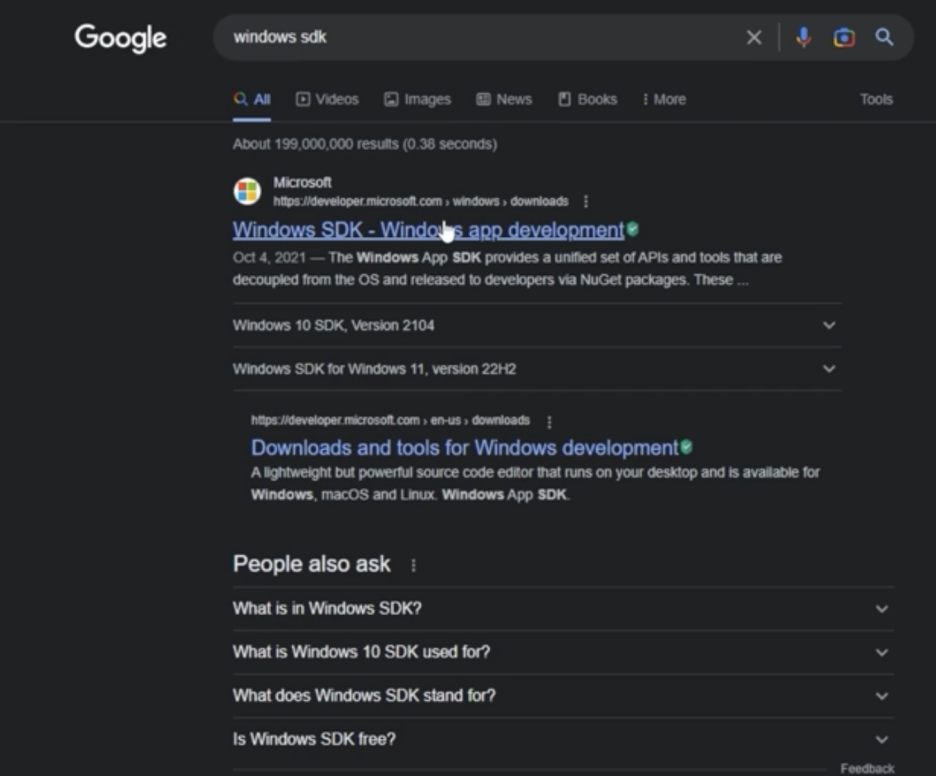Expand Windows SDK for Windows 11, version 22H2

tap(537, 369)
